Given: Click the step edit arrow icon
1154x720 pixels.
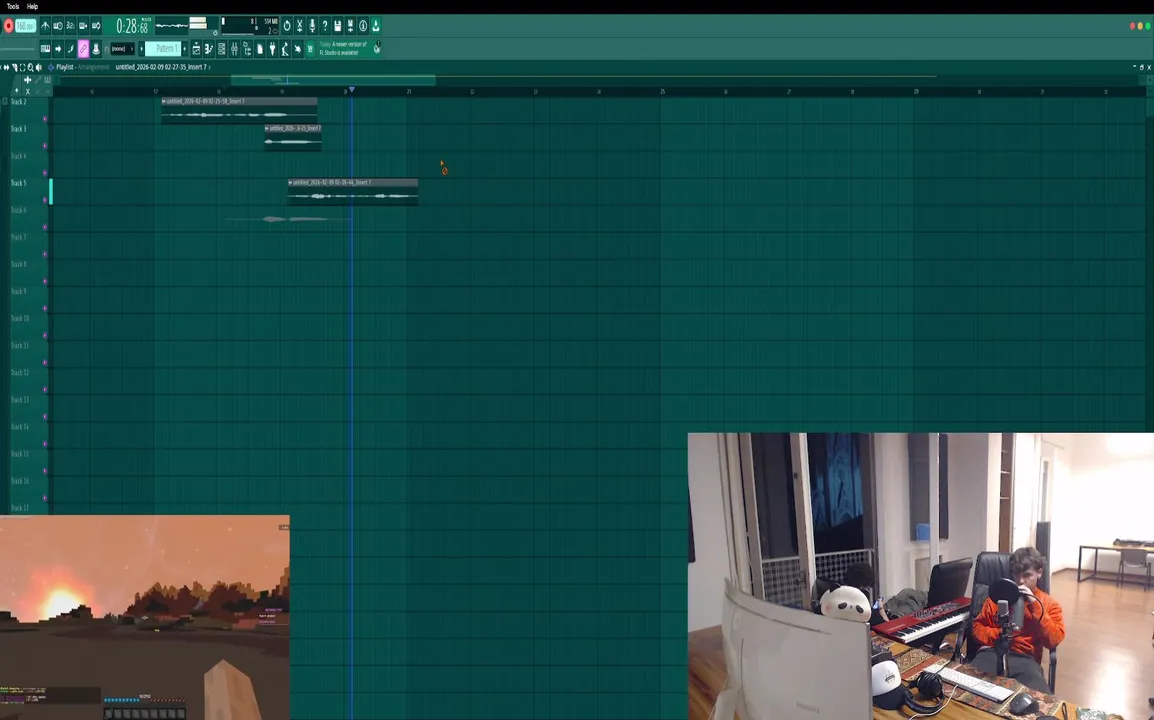Looking at the screenshot, I should tap(58, 49).
